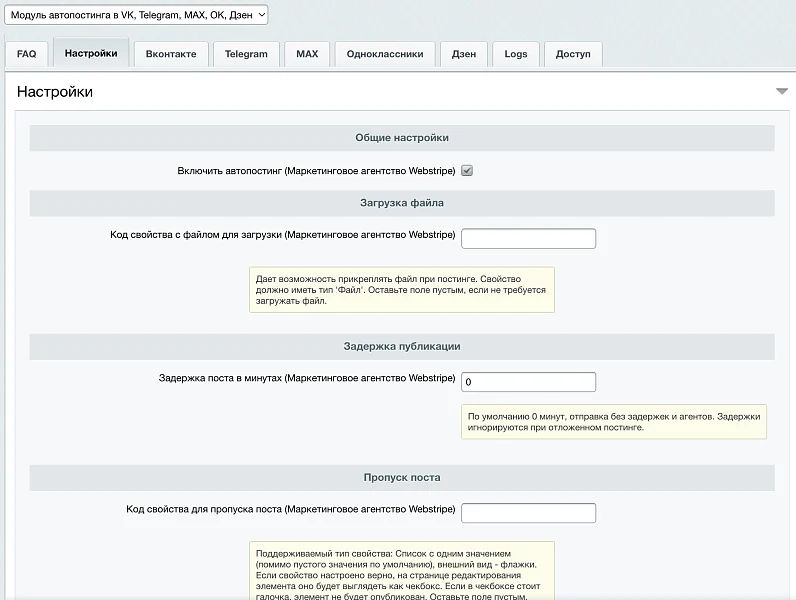796x600 pixels.
Task: Switch to the Telegram tab
Action: tap(246, 54)
